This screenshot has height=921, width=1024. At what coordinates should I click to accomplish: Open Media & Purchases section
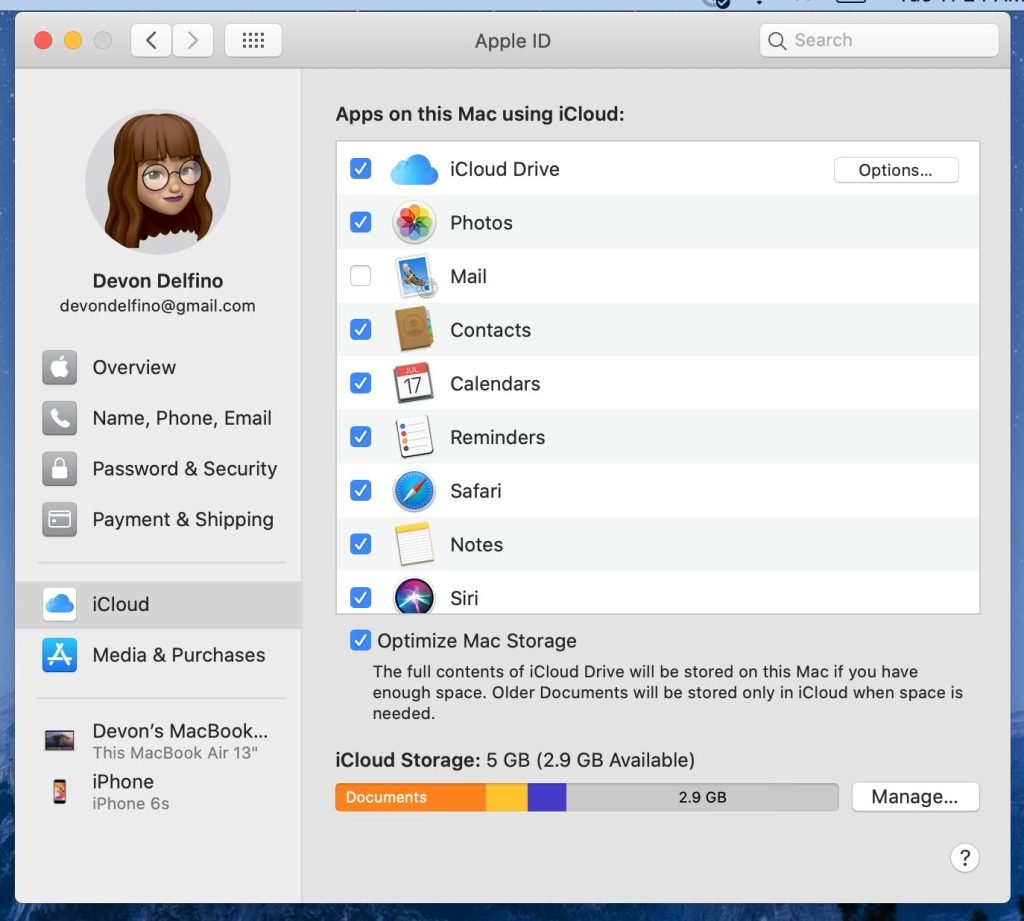158,654
